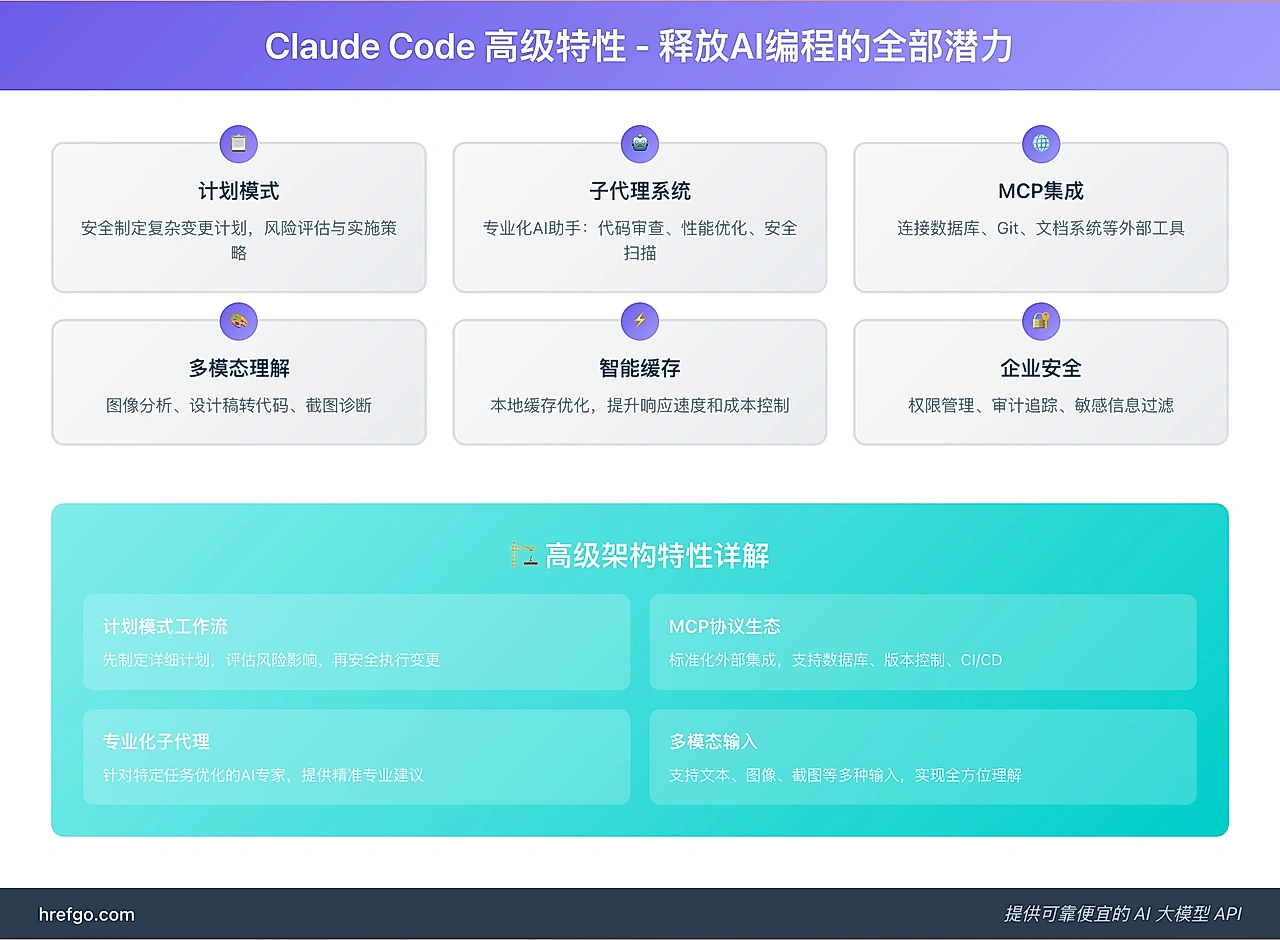This screenshot has width=1280, height=940.
Task: Open the 多模态输入 panel heading
Action: (x=714, y=742)
